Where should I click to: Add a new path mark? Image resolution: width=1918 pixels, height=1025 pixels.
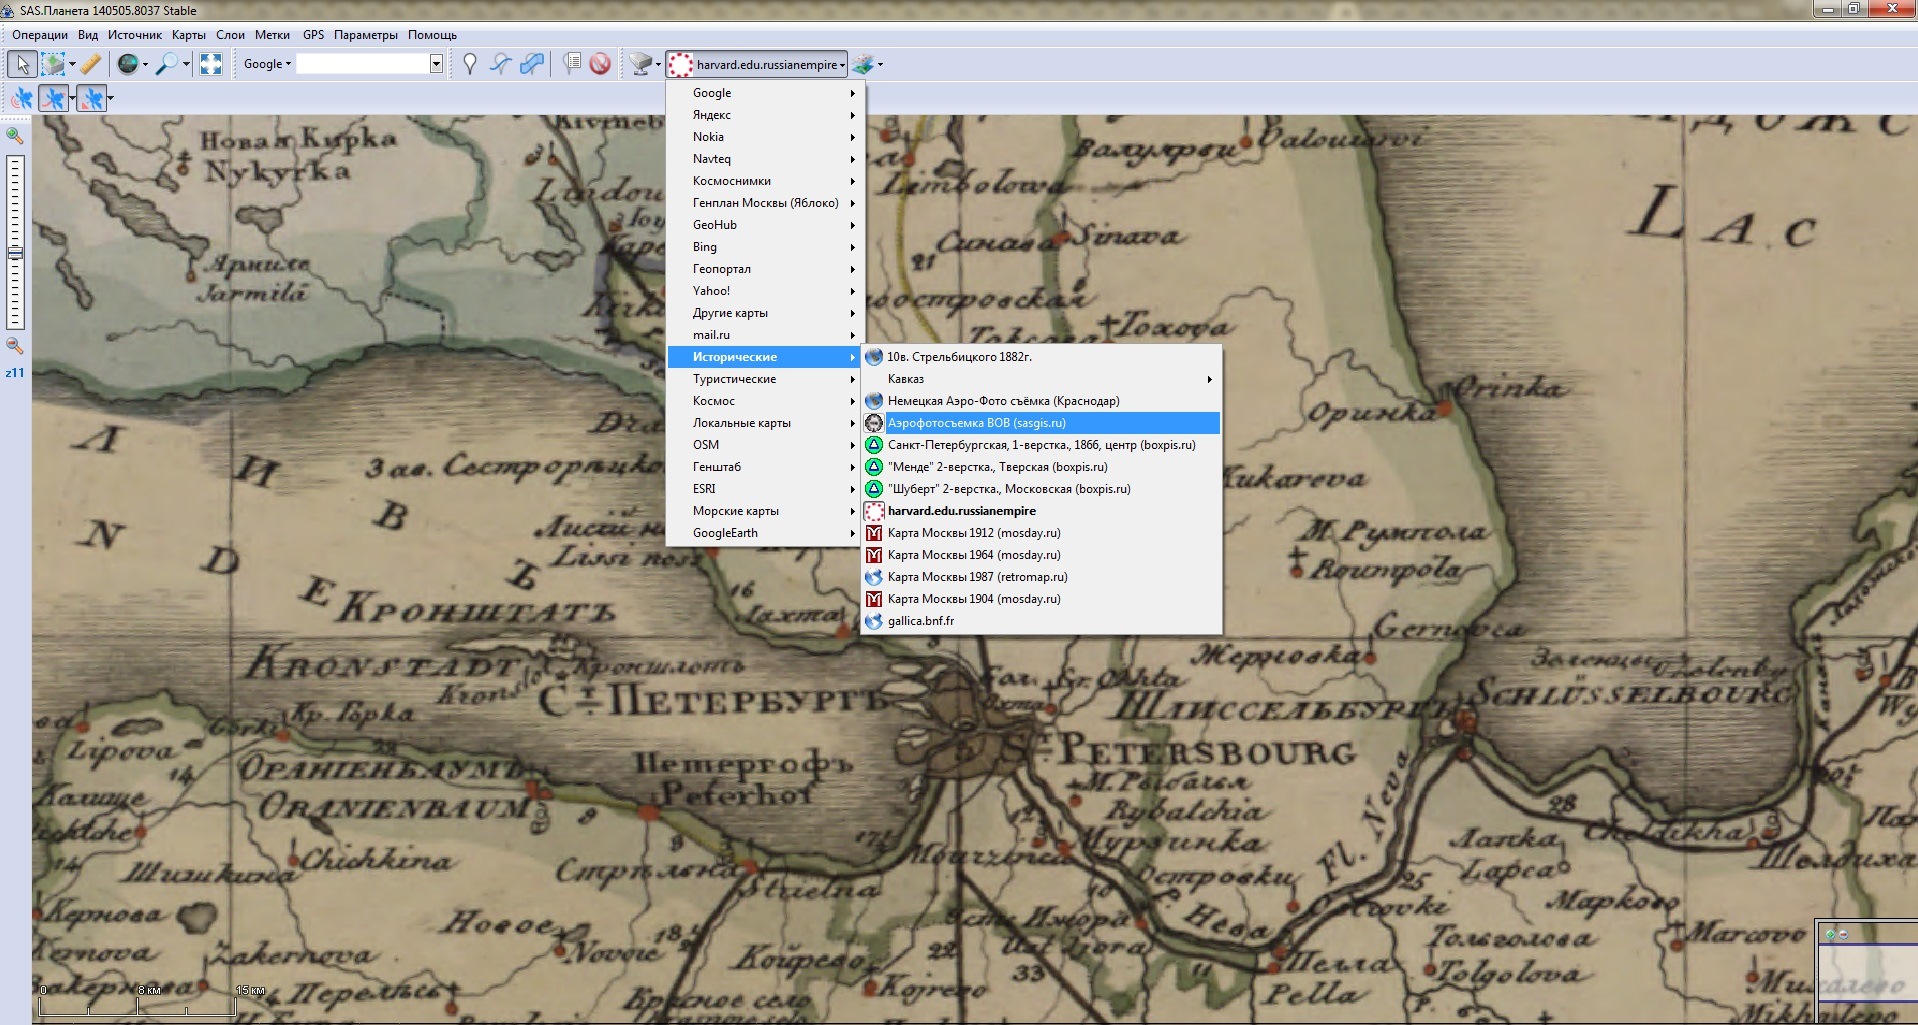[x=501, y=64]
